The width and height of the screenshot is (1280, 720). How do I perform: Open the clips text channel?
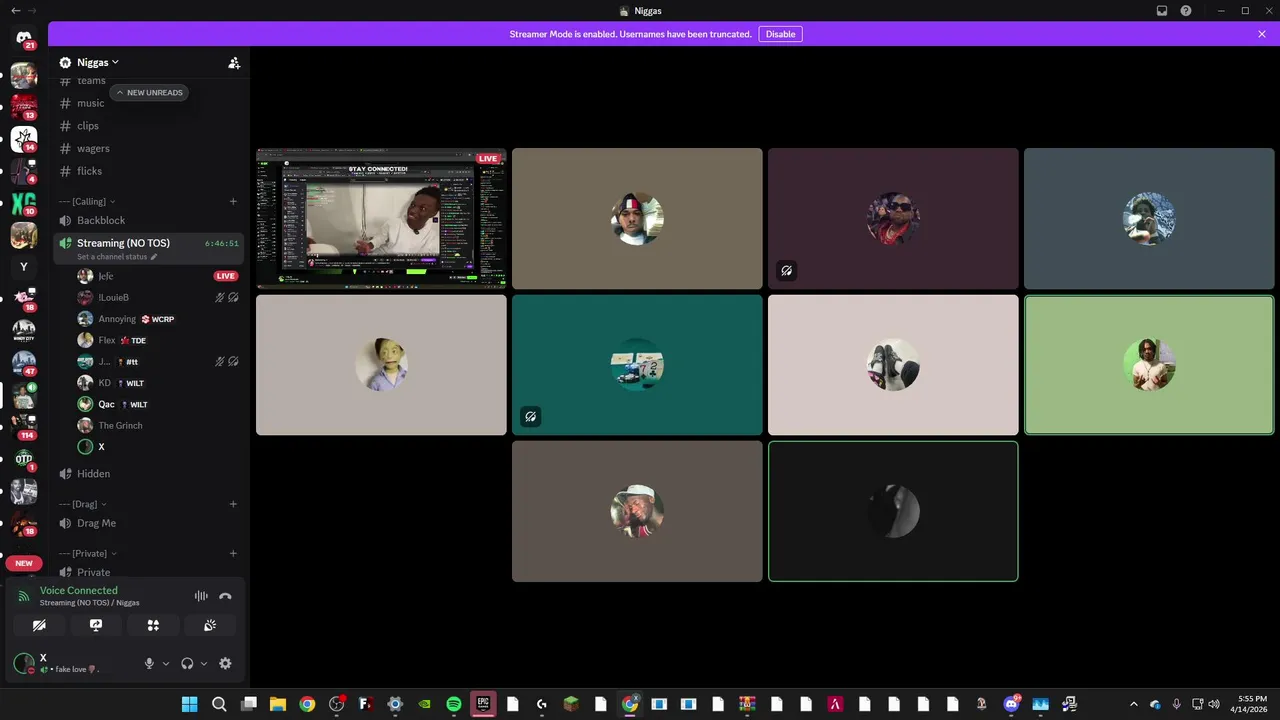click(x=148, y=126)
